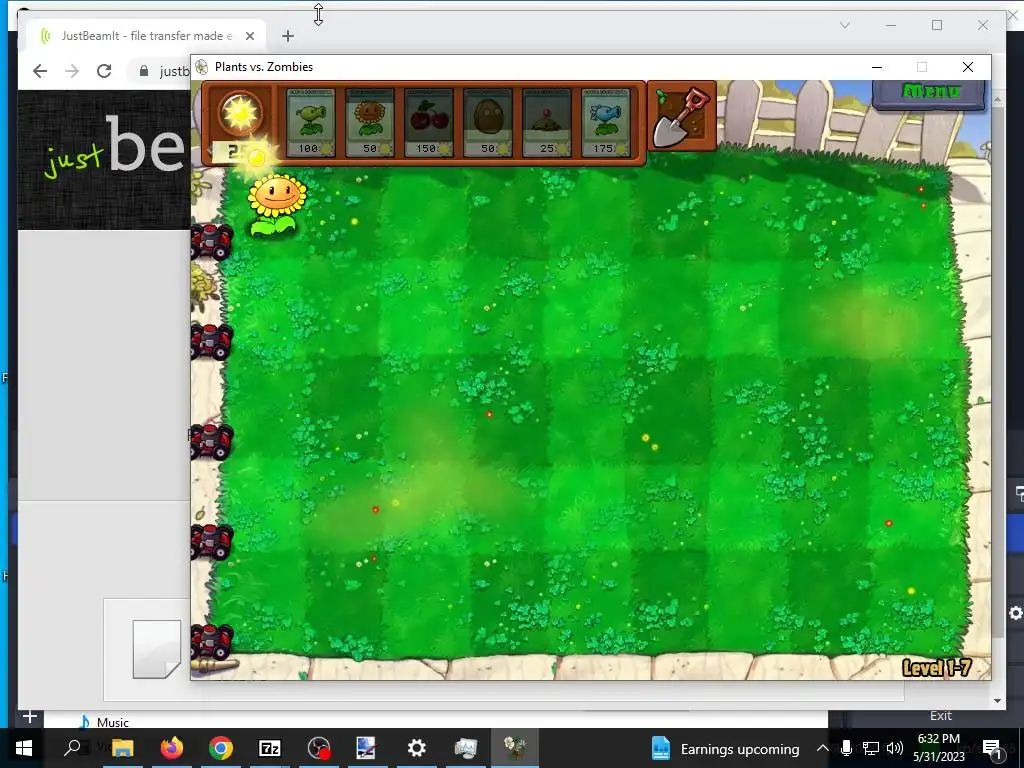The height and width of the screenshot is (768, 1024).
Task: Open the clock showing 6:32 PM
Action: (x=938, y=748)
